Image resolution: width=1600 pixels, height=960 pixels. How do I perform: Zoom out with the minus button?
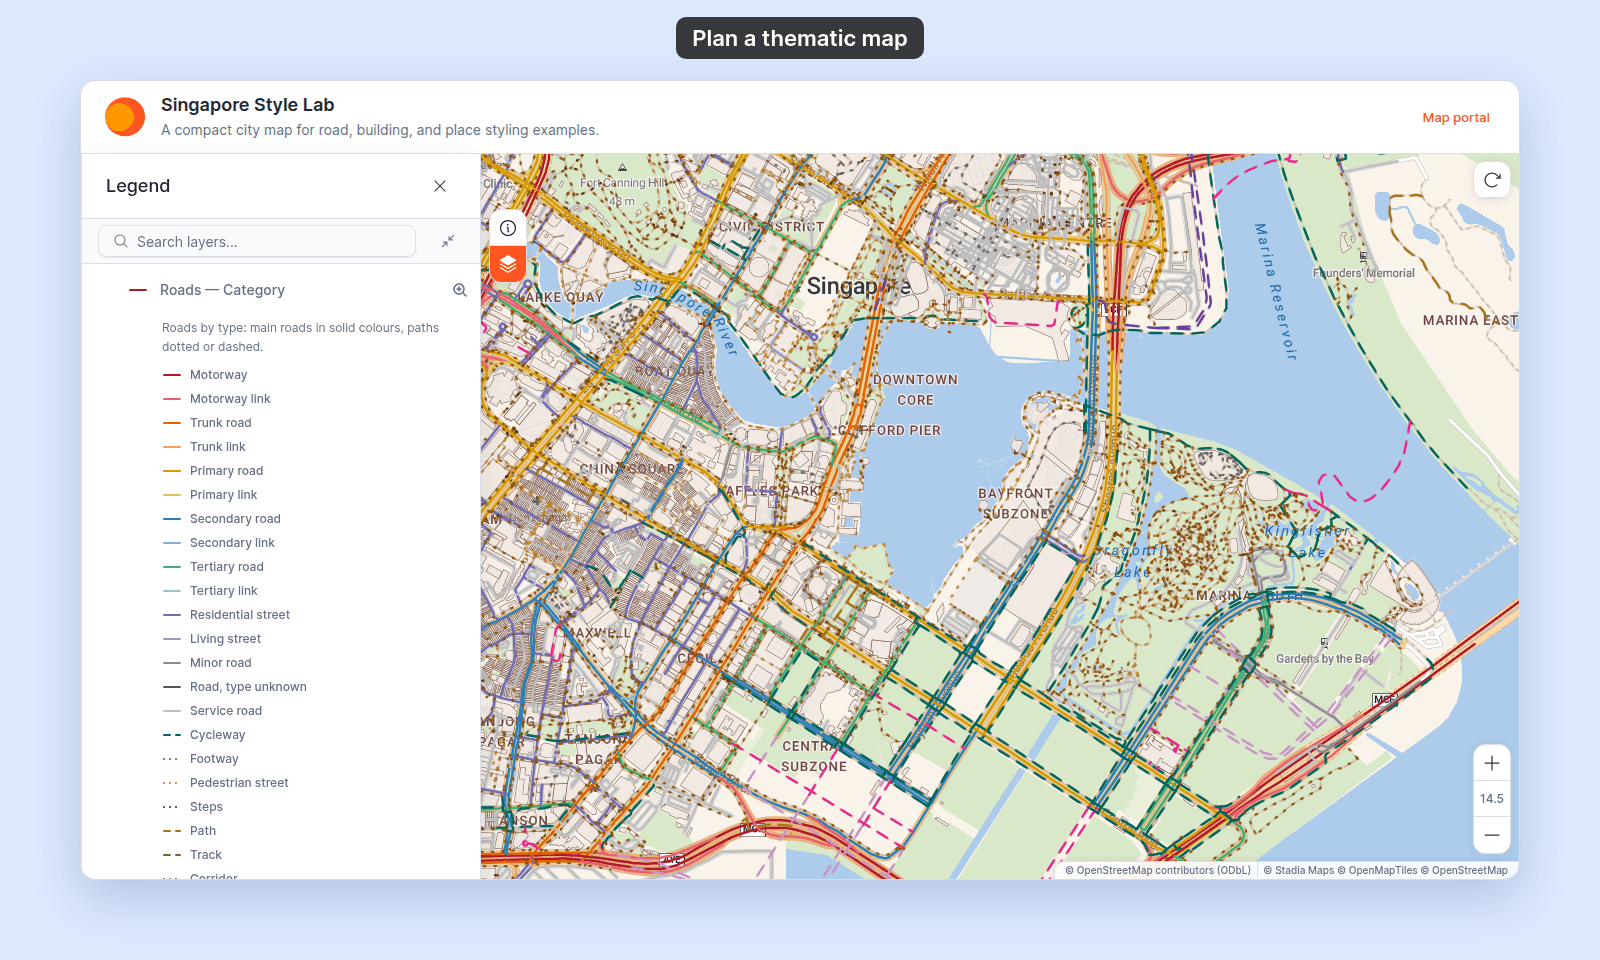click(x=1492, y=835)
